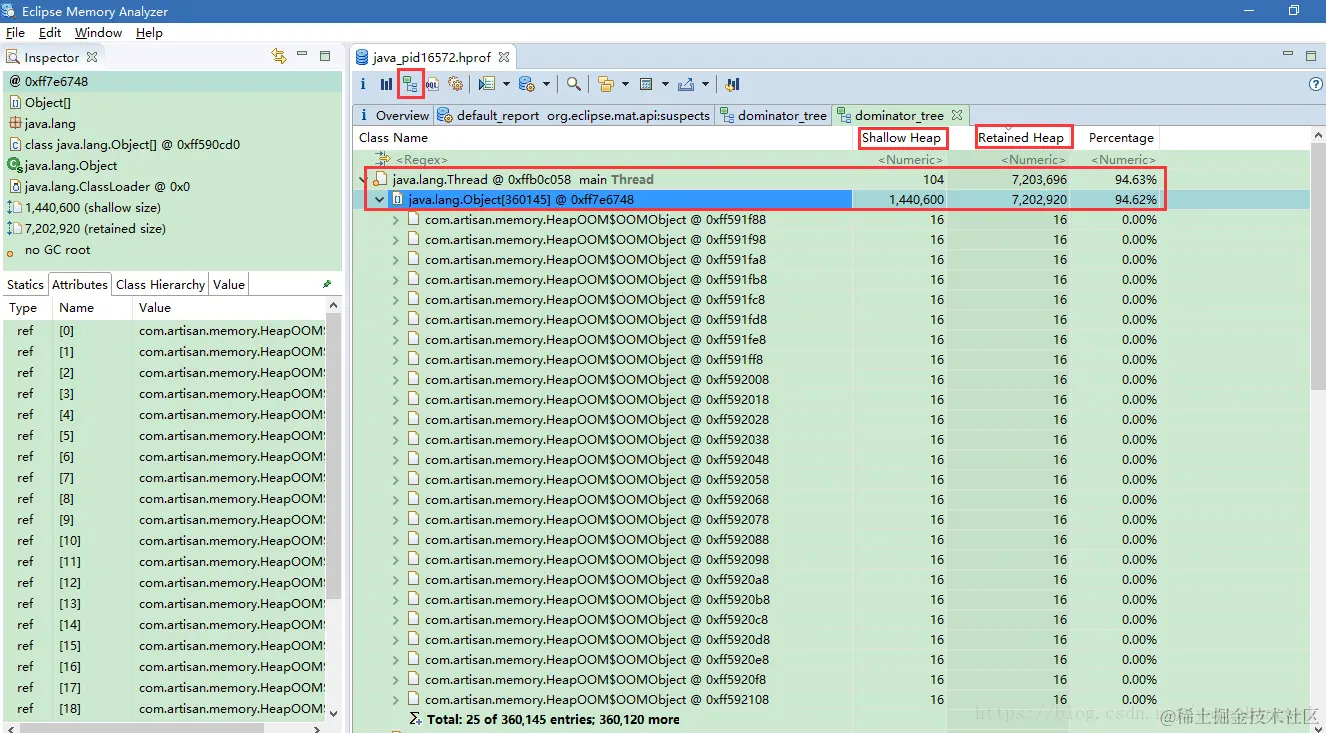Expand OOMObject @ 0xff592108 row

[x=396, y=700]
